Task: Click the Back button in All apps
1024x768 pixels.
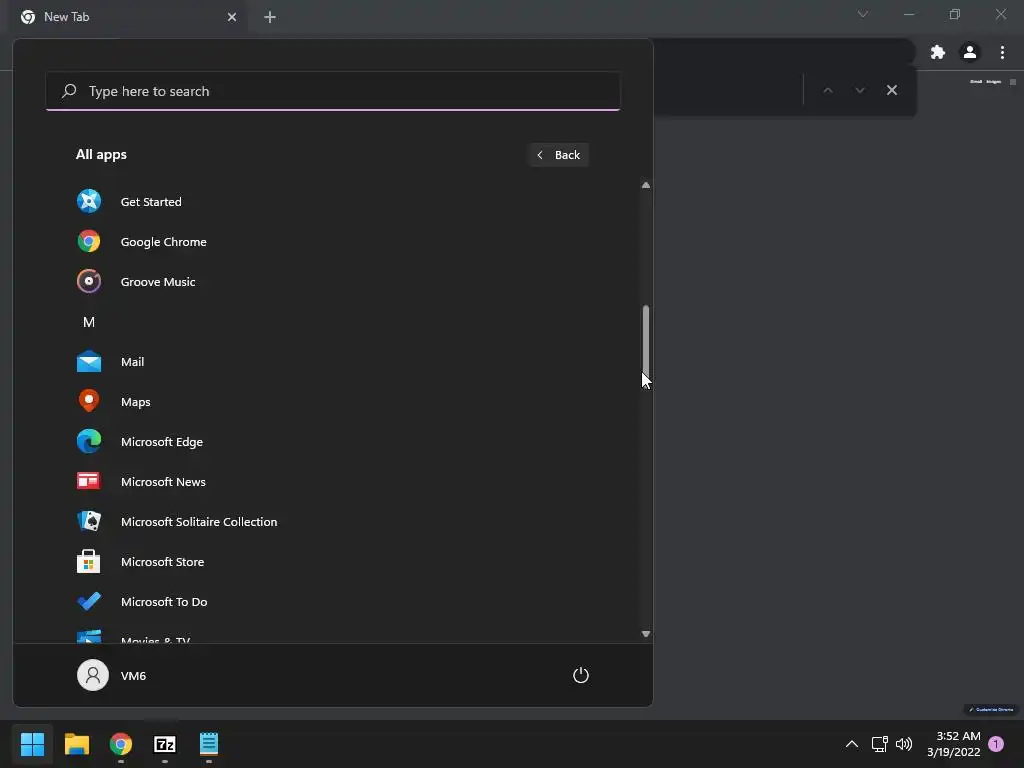Action: (558, 155)
